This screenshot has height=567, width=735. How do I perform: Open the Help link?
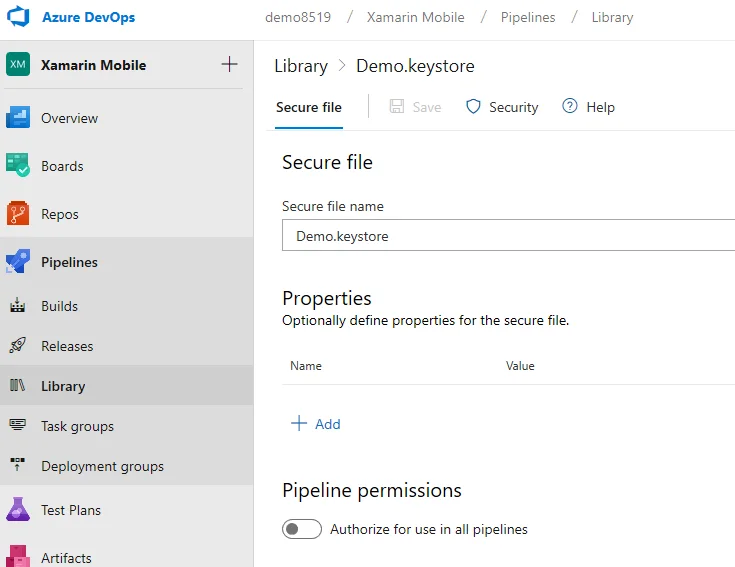tap(600, 107)
